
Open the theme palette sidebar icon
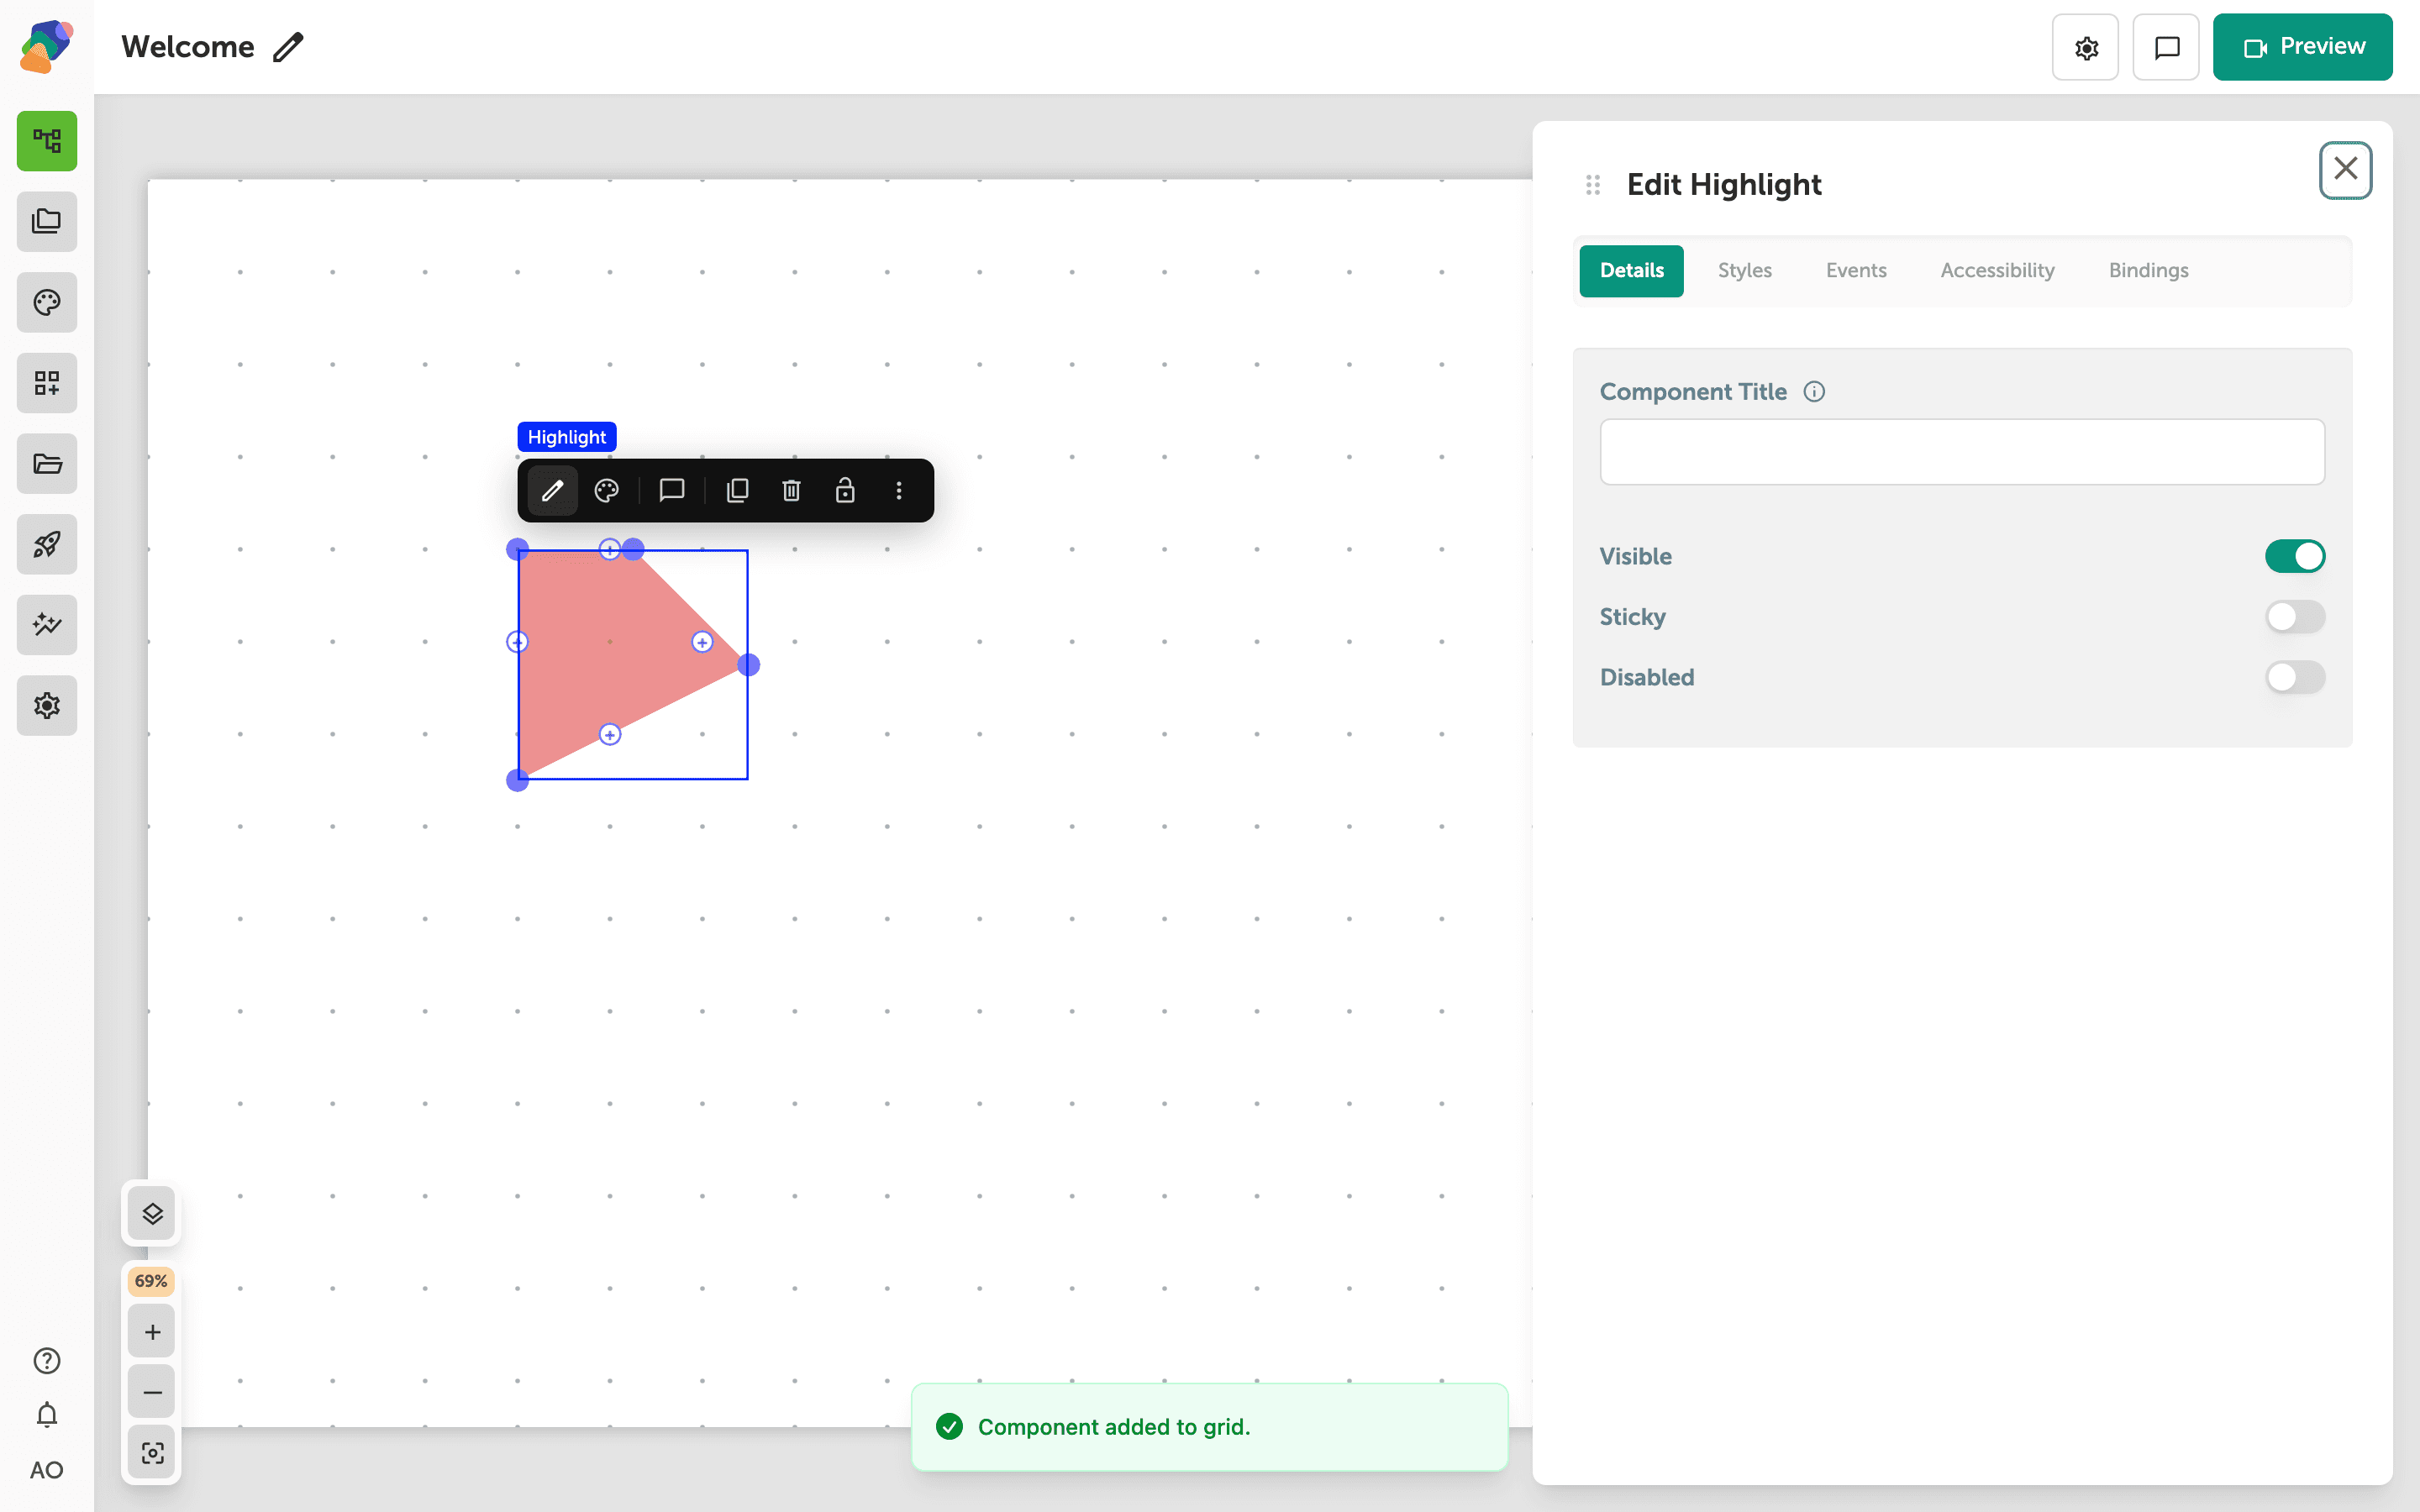tap(47, 302)
